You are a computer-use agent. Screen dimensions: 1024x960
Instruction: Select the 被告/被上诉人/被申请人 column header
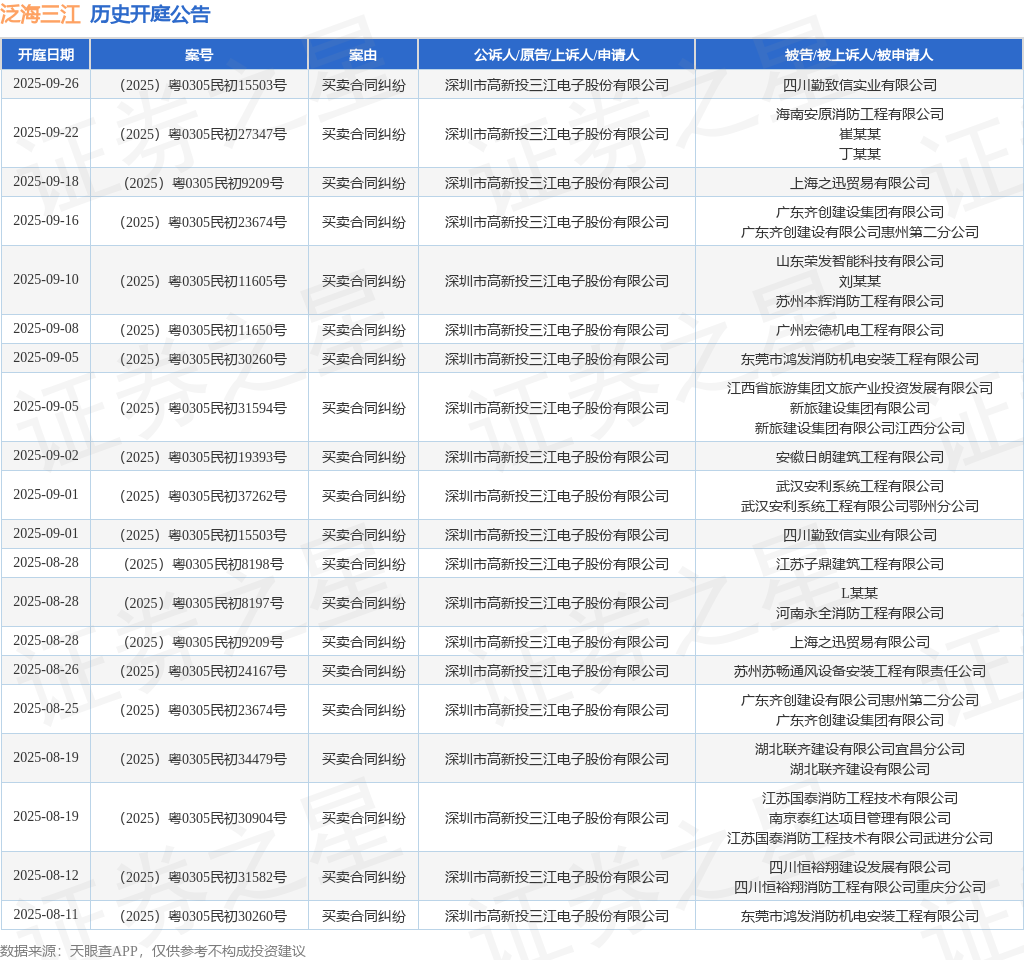859,55
